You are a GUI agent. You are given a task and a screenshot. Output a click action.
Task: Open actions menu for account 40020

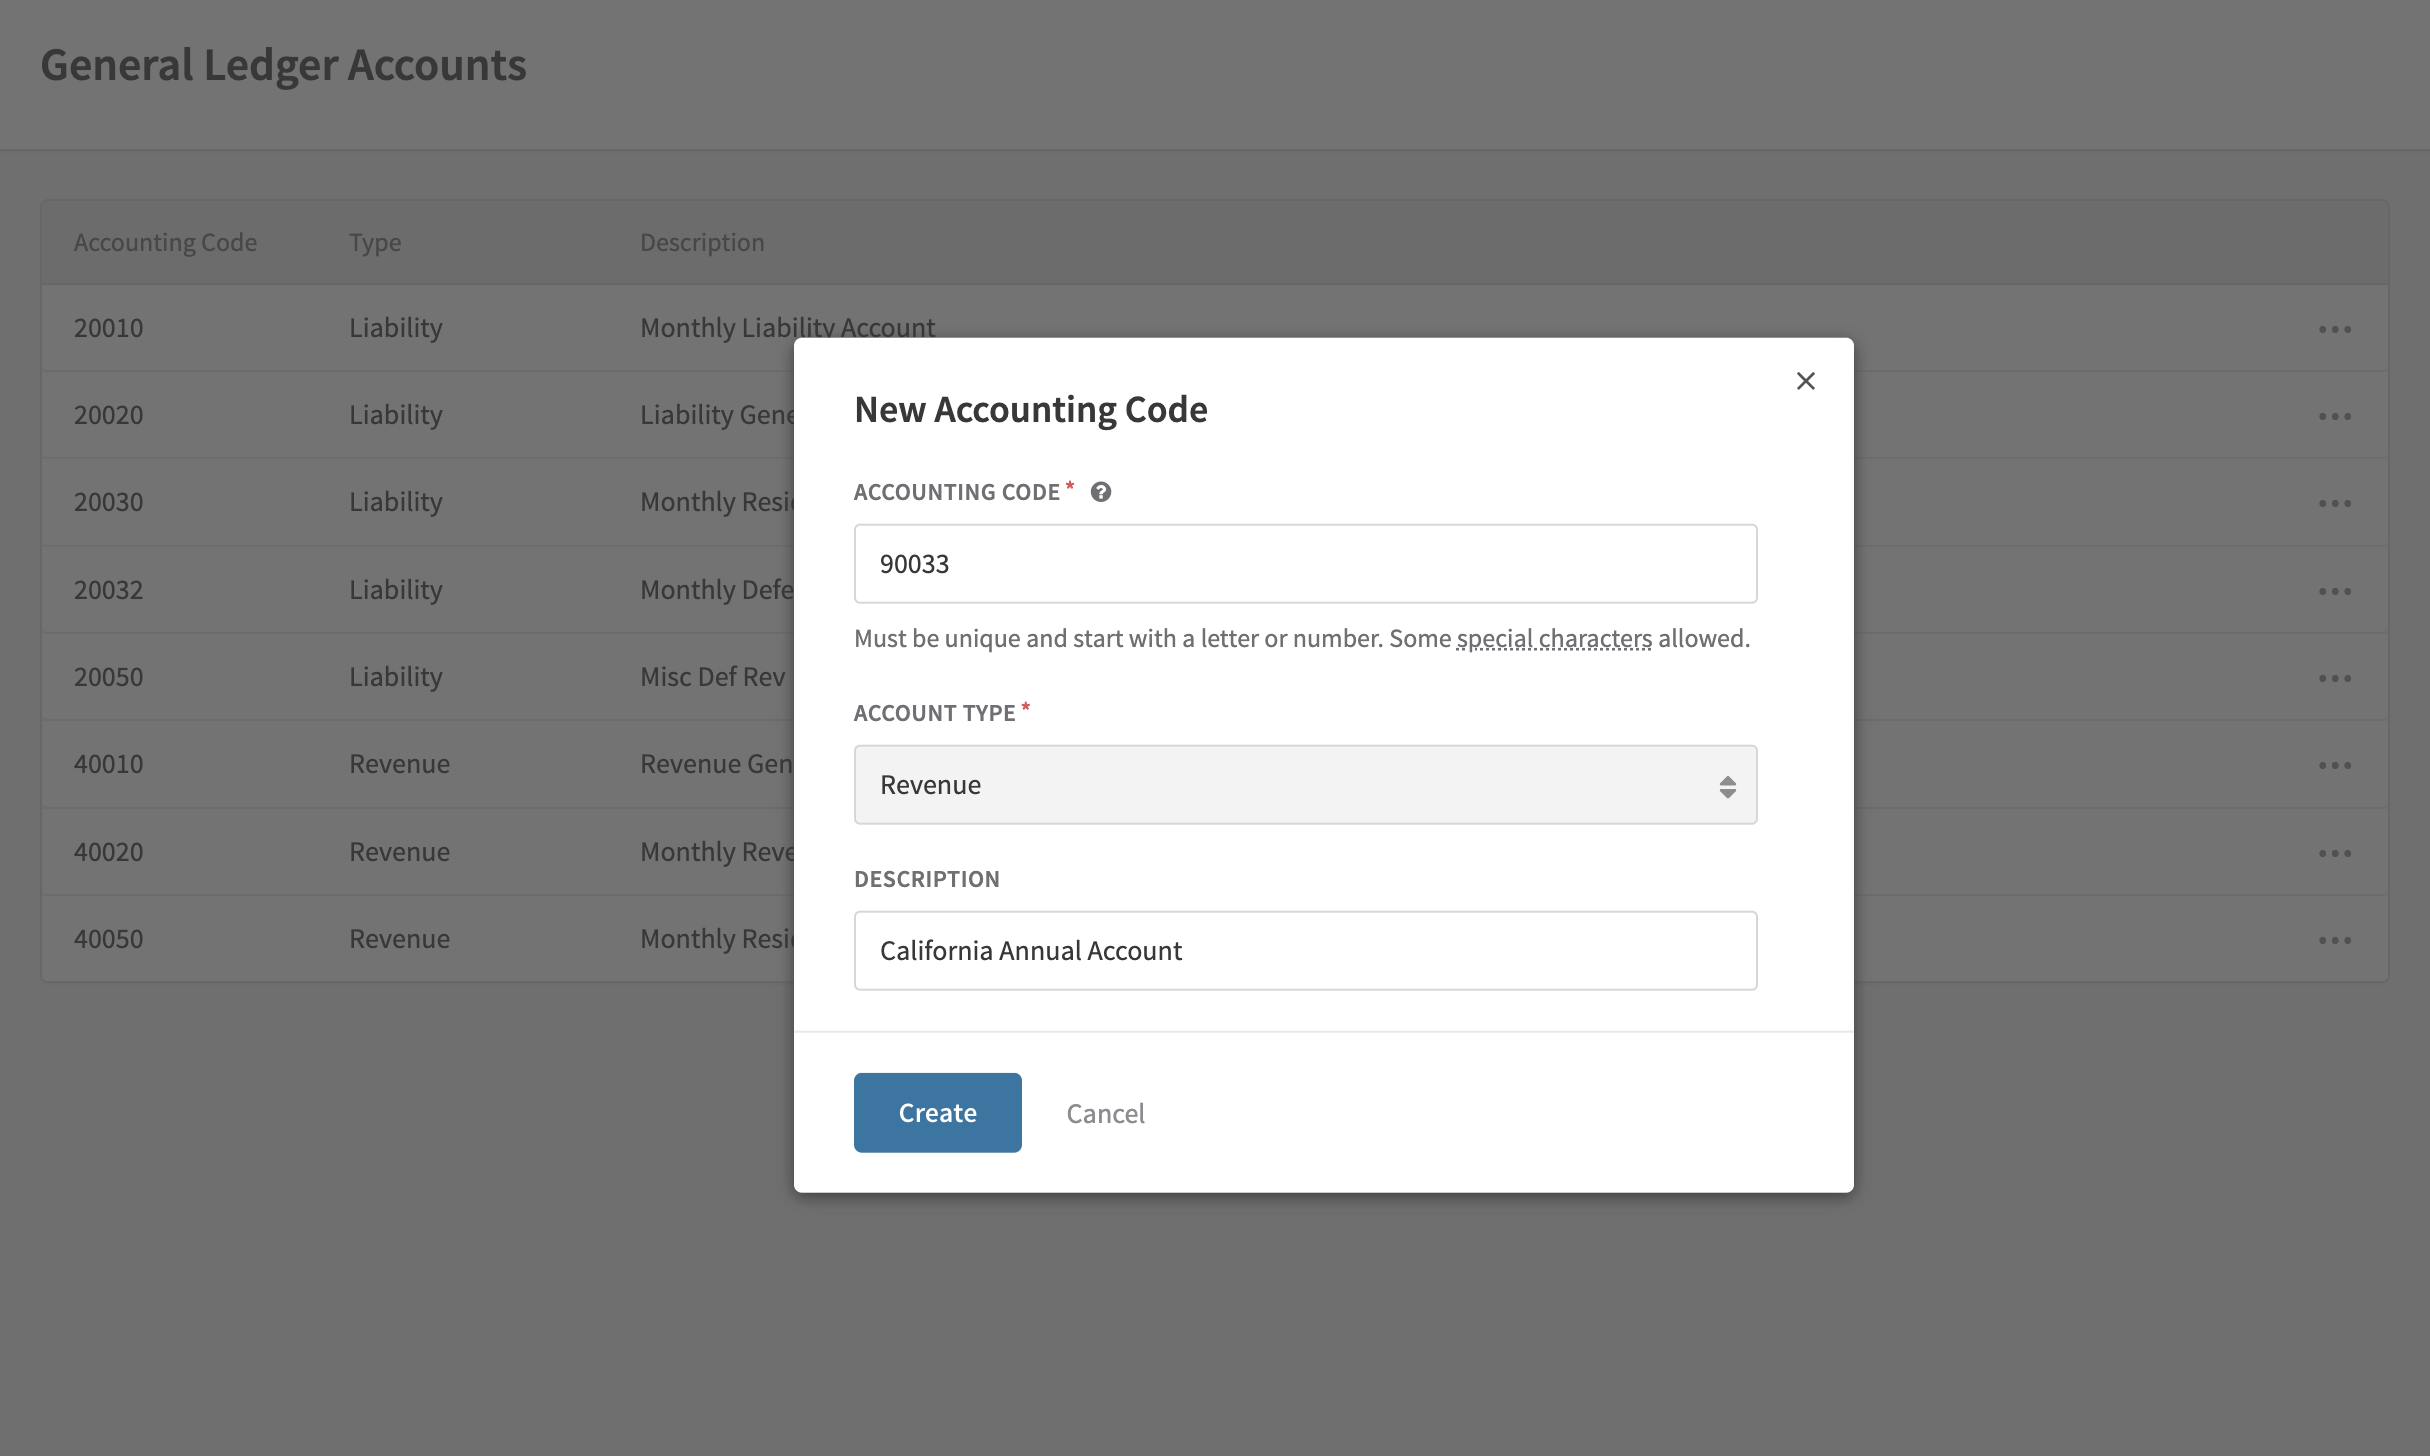2335,853
